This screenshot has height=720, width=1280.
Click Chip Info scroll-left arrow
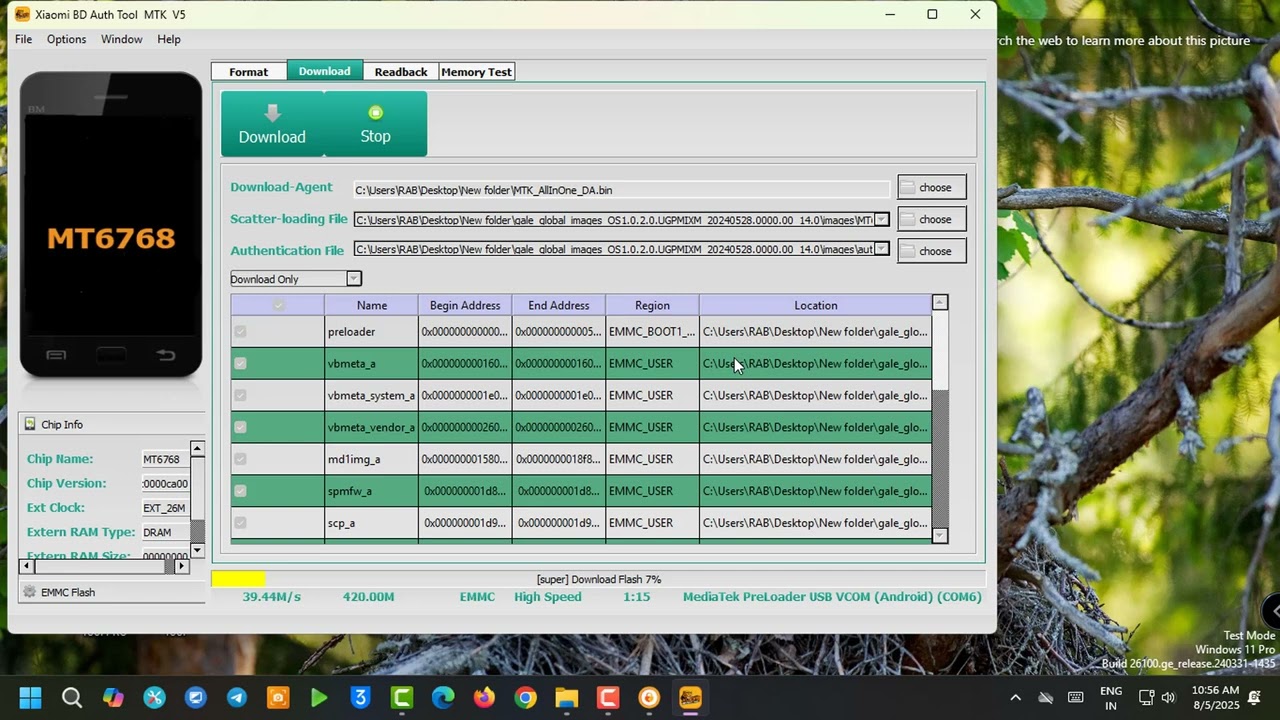[x=28, y=566]
